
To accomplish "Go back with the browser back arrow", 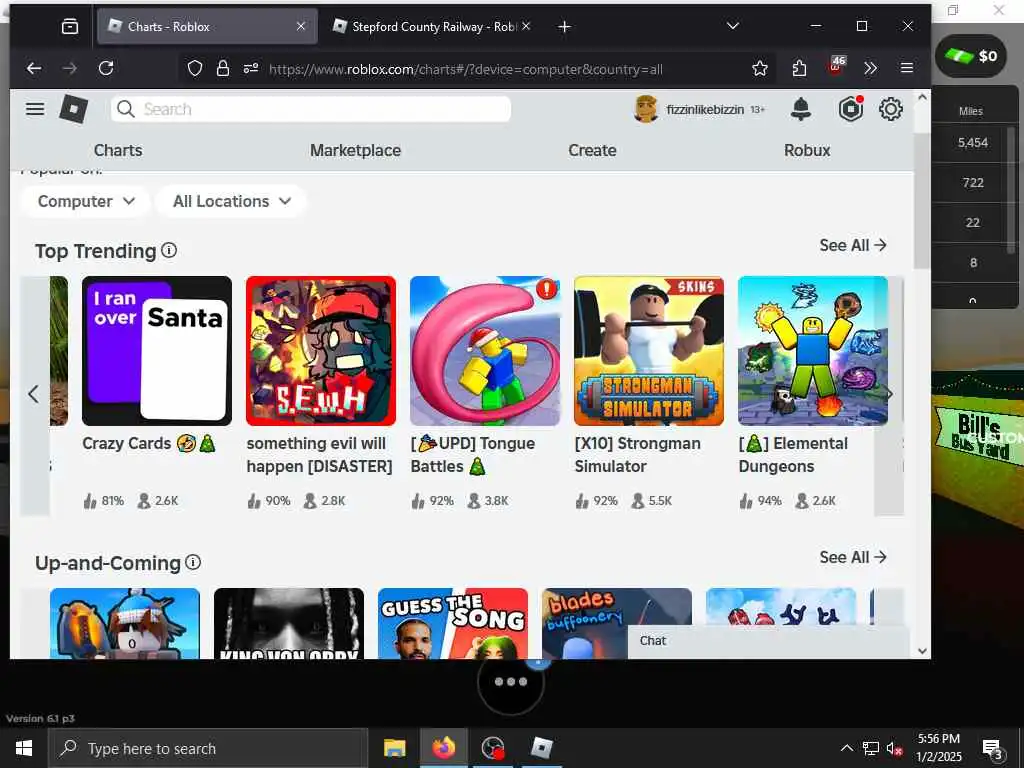I will coord(34,68).
